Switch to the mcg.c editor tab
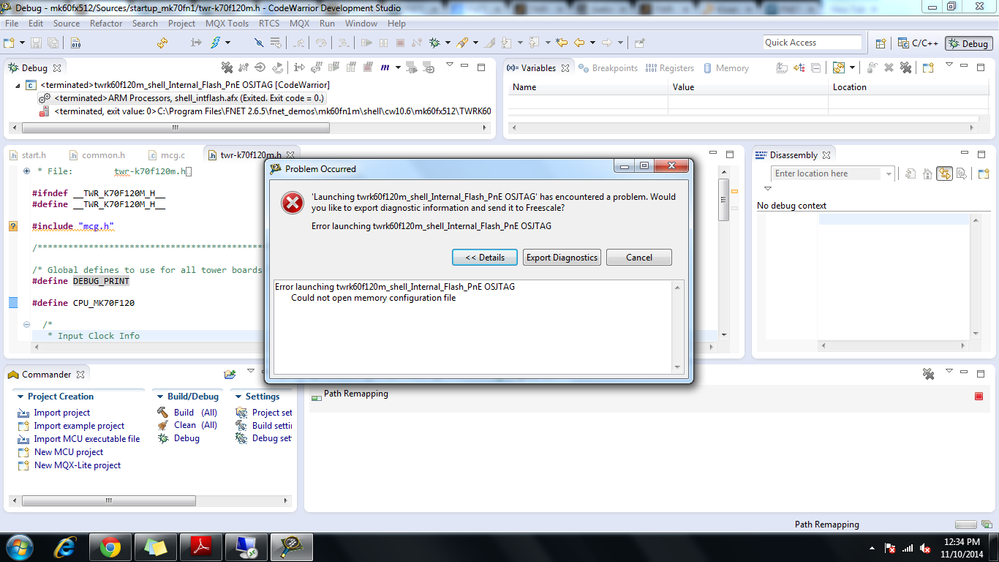 (x=167, y=155)
